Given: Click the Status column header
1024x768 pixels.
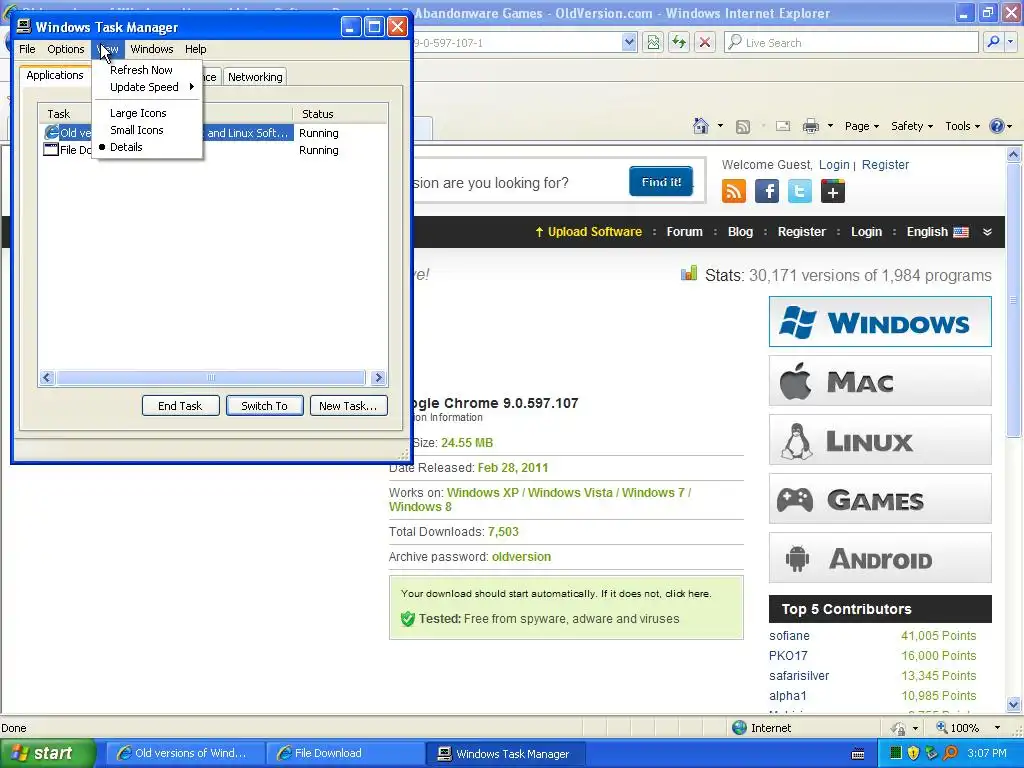Looking at the screenshot, I should (340, 114).
